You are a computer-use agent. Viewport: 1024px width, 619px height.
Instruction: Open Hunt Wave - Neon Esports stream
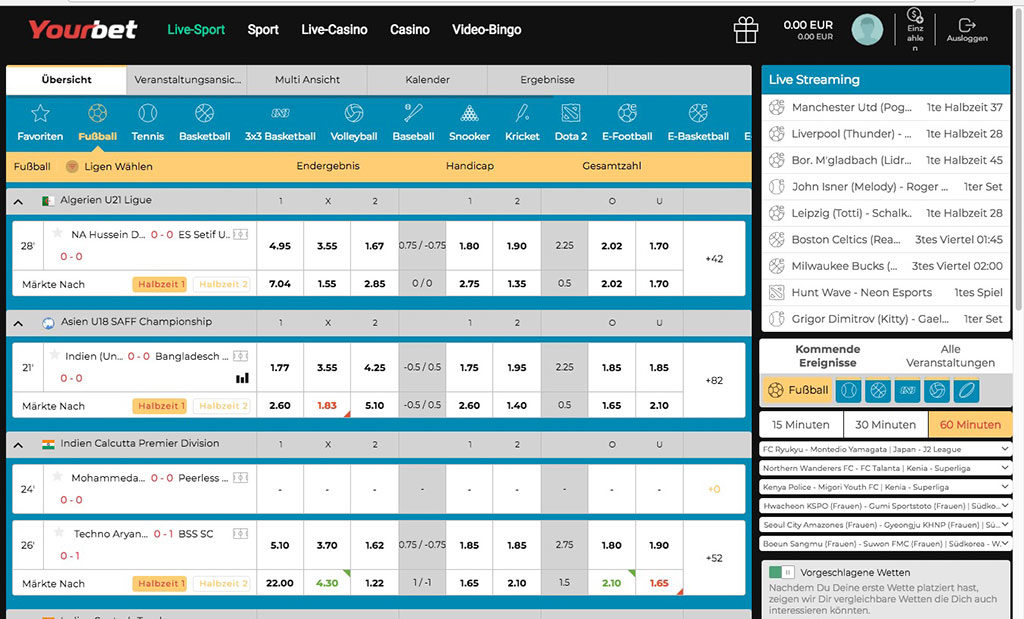click(886, 293)
